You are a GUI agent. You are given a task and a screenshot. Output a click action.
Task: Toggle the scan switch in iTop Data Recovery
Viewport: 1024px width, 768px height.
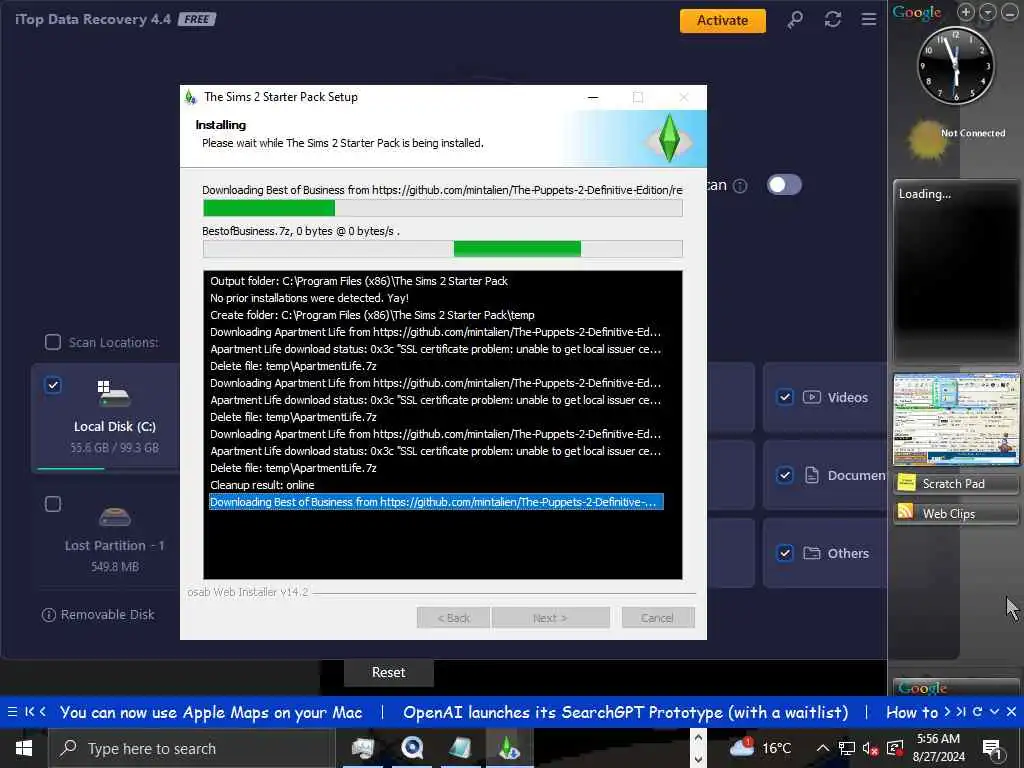click(x=784, y=185)
